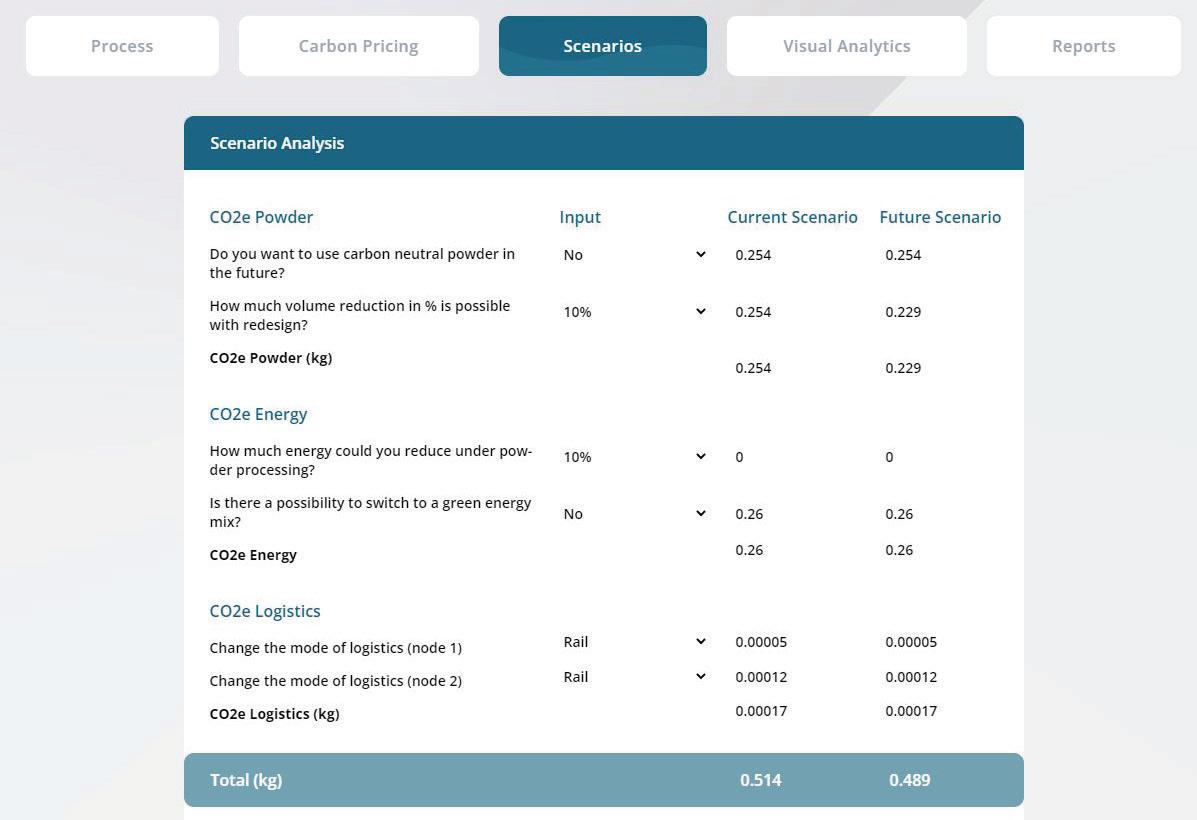Click the Scenario Analysis panel header
Image resolution: width=1197 pixels, height=820 pixels.
(603, 143)
